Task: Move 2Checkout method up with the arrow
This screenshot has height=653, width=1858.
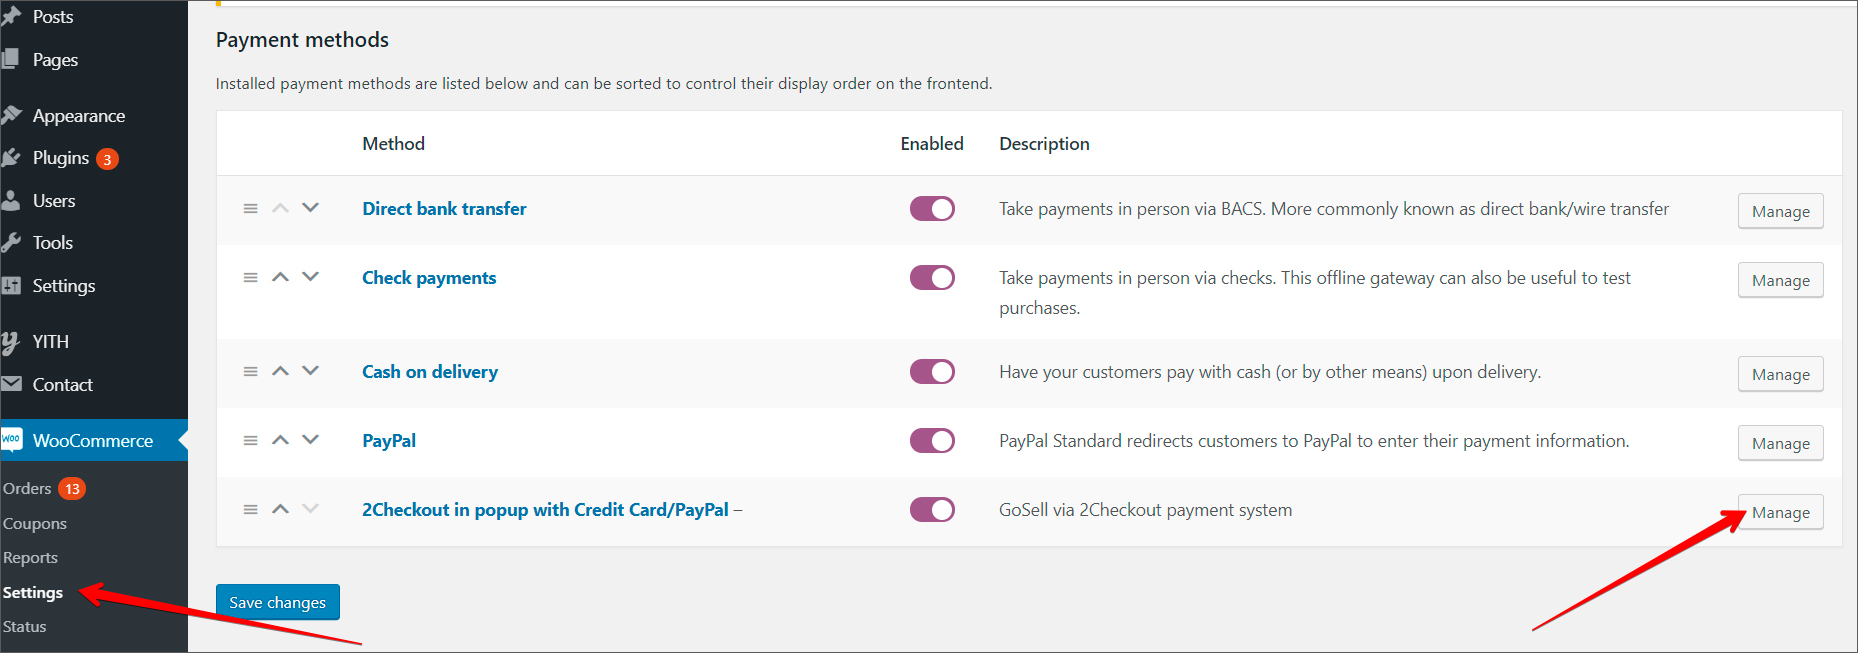Action: click(281, 509)
